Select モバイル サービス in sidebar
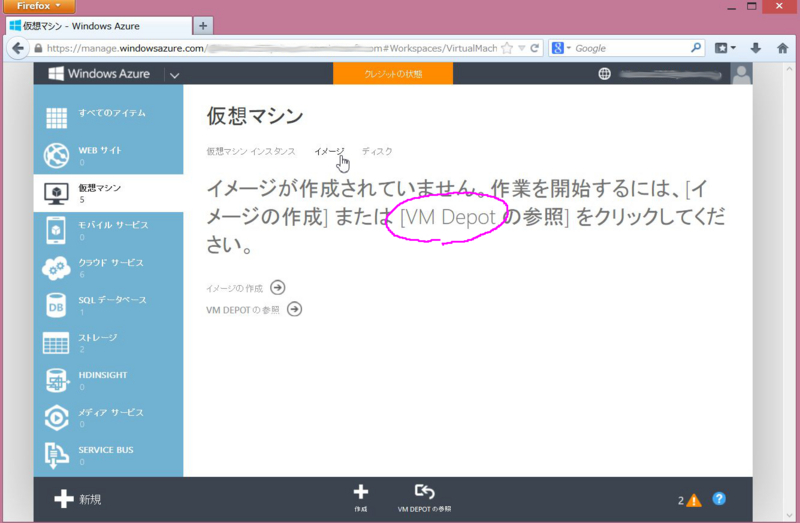The image size is (800, 523). point(113,225)
